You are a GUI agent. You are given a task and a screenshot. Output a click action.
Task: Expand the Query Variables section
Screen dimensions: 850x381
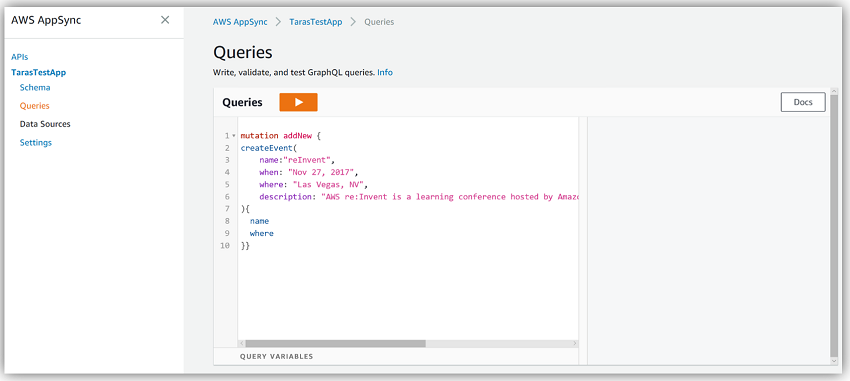pyautogui.click(x=276, y=357)
